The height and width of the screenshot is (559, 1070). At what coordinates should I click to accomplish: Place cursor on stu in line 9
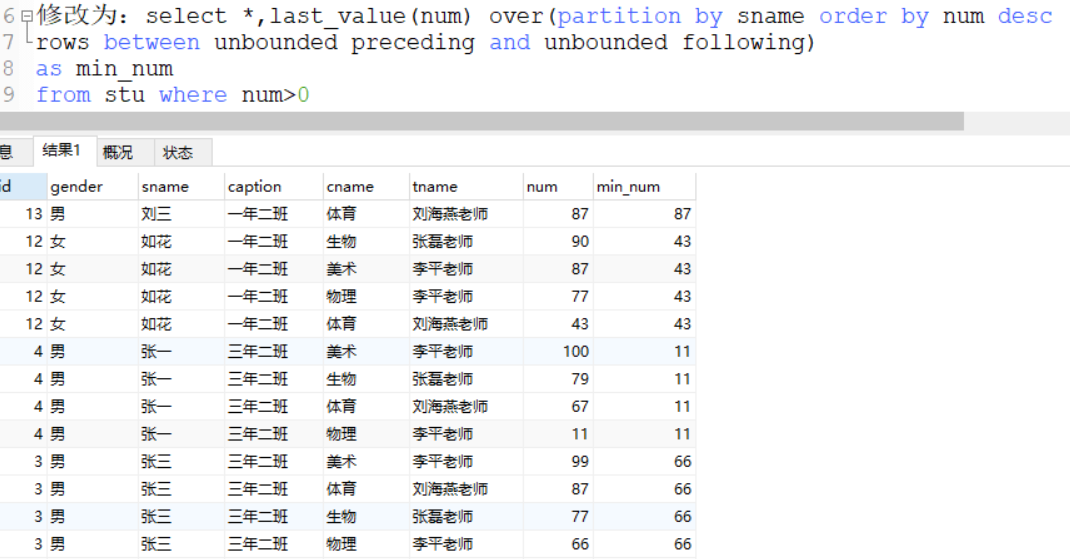124,95
